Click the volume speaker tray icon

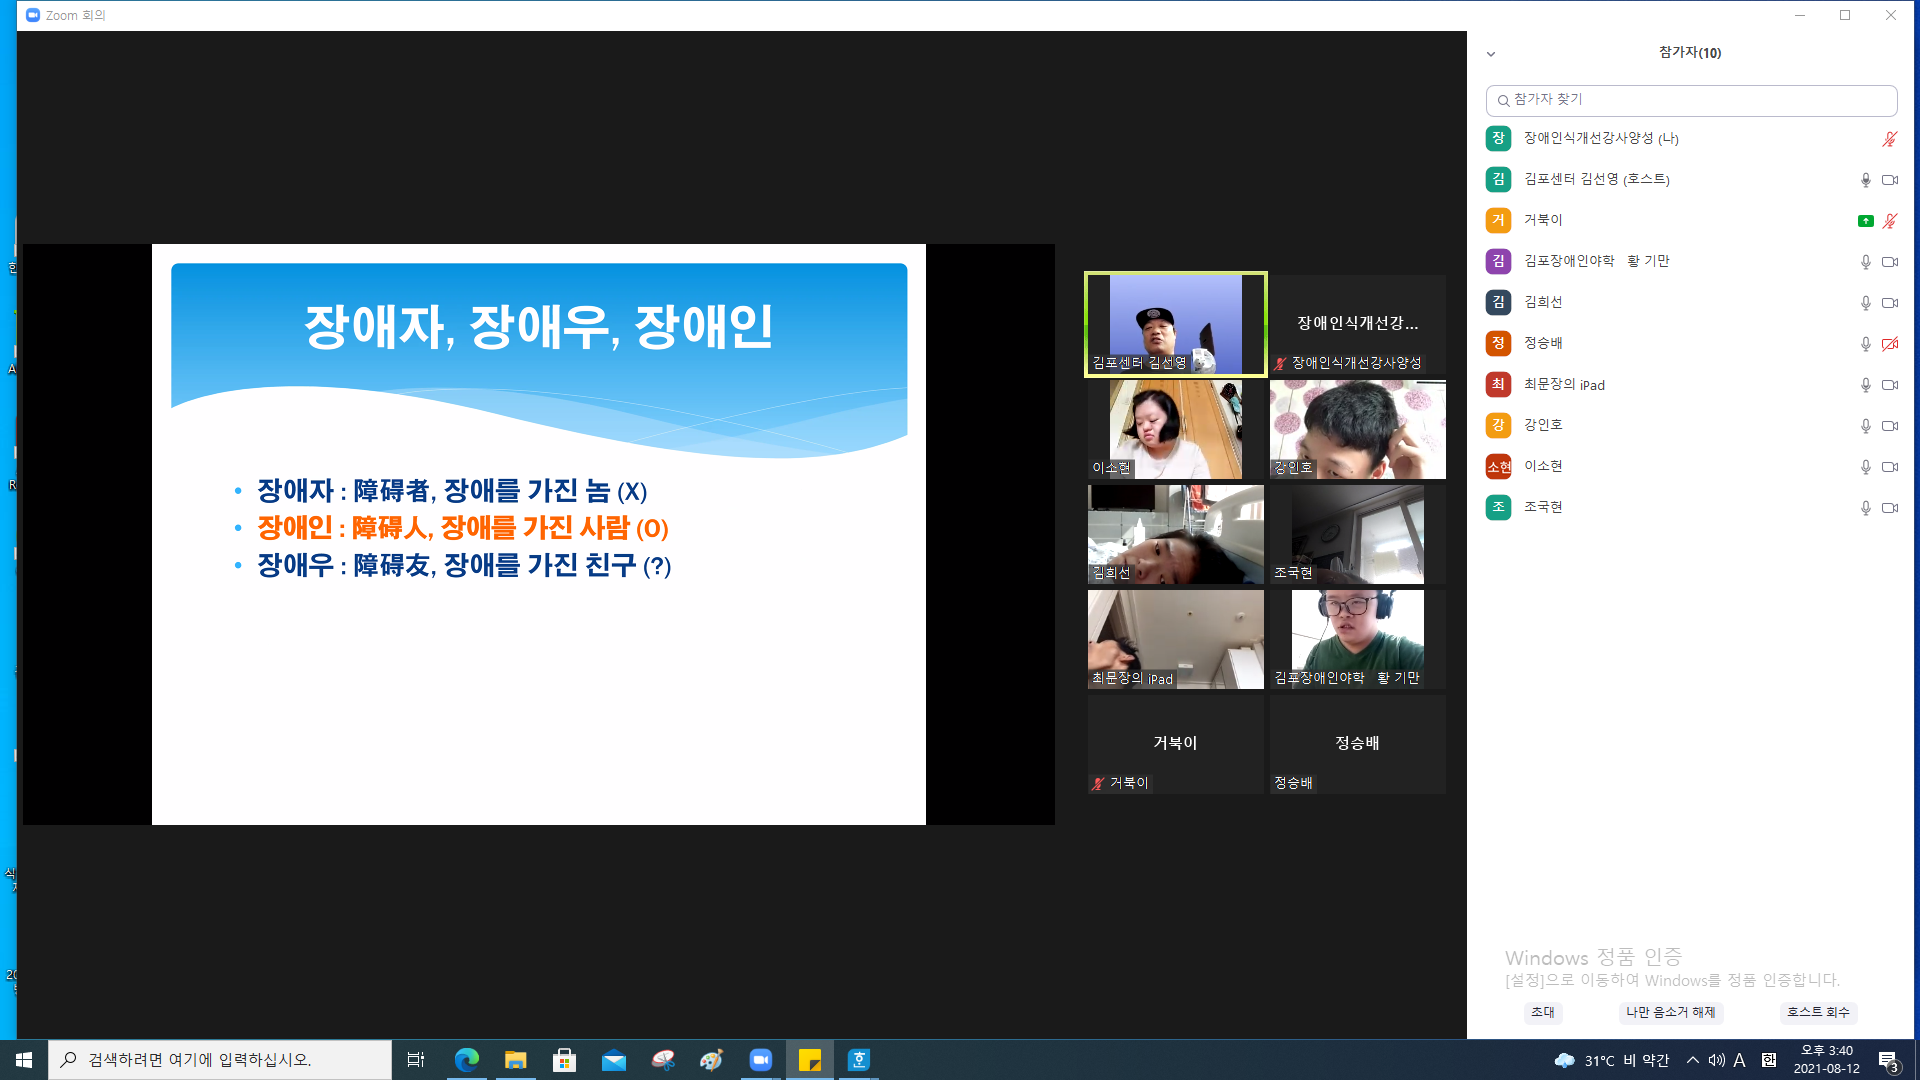point(1716,1060)
